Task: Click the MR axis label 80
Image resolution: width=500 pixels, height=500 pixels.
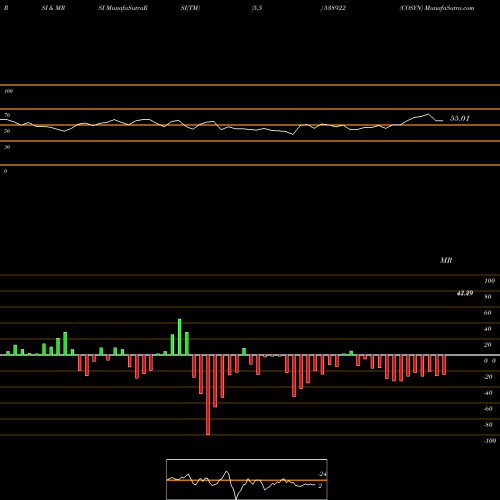Action: (x=488, y=297)
